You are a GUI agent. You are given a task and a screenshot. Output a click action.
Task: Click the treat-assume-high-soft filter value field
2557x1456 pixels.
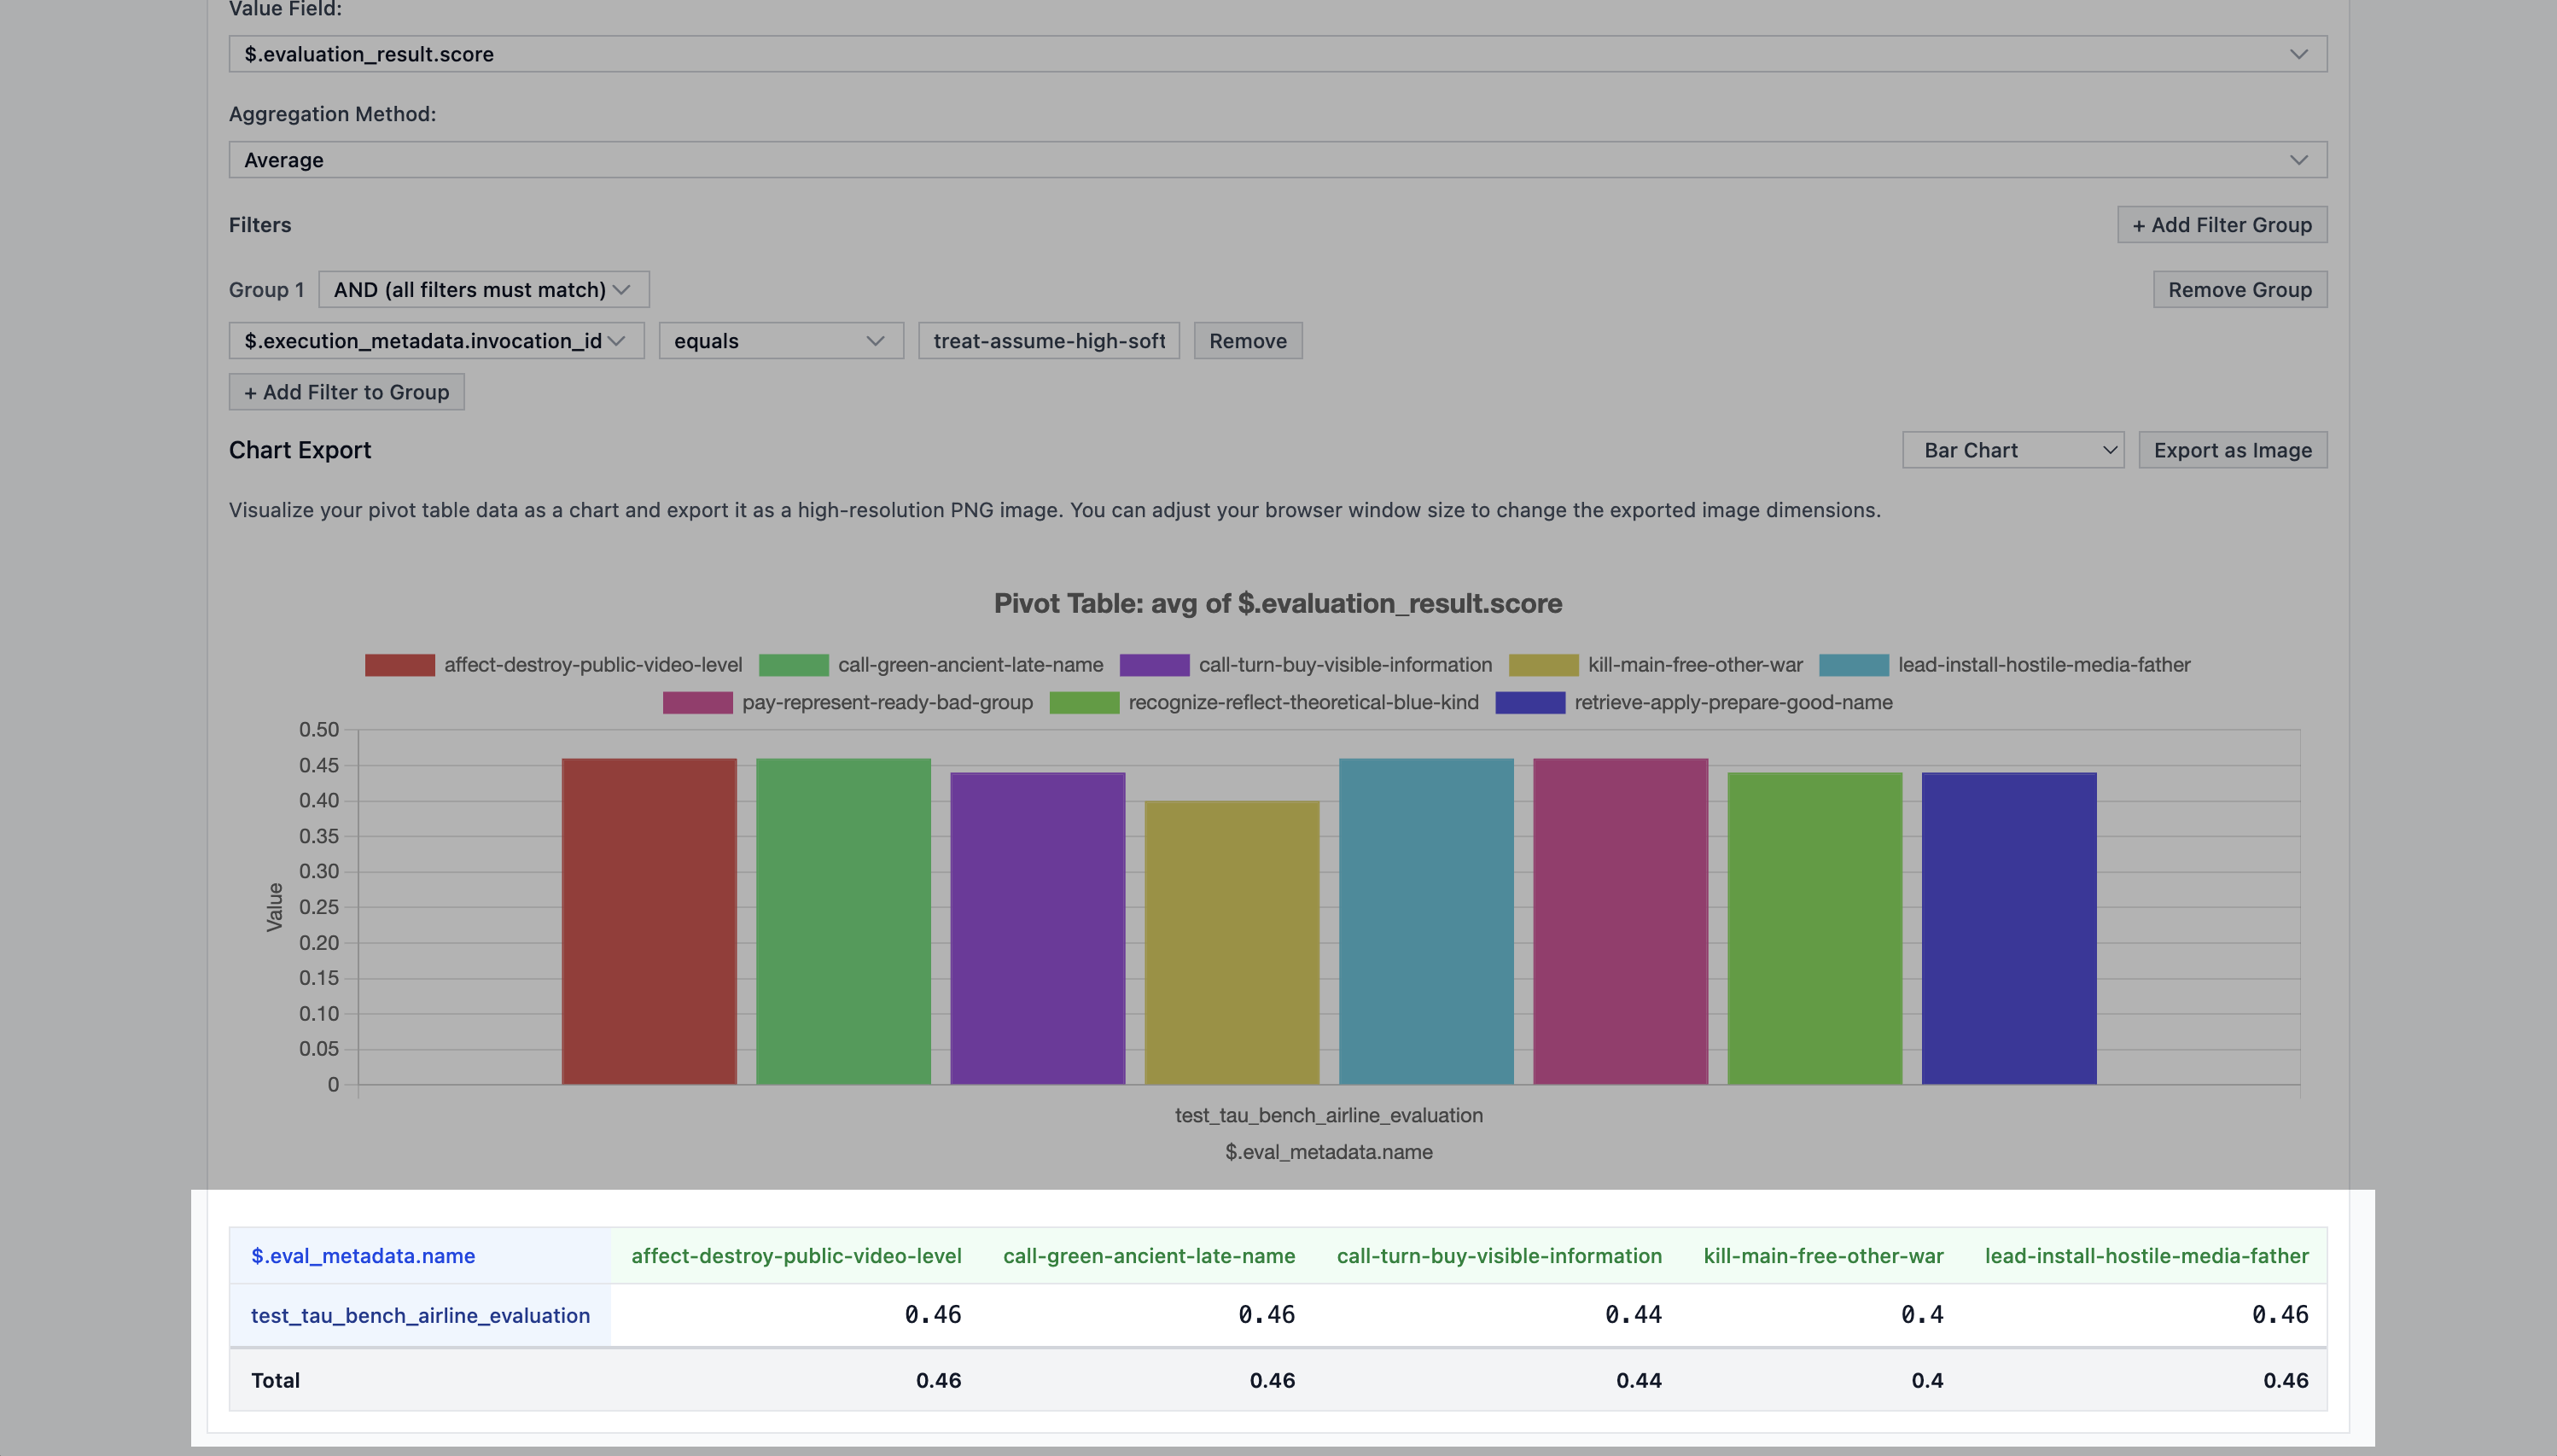(x=1048, y=341)
